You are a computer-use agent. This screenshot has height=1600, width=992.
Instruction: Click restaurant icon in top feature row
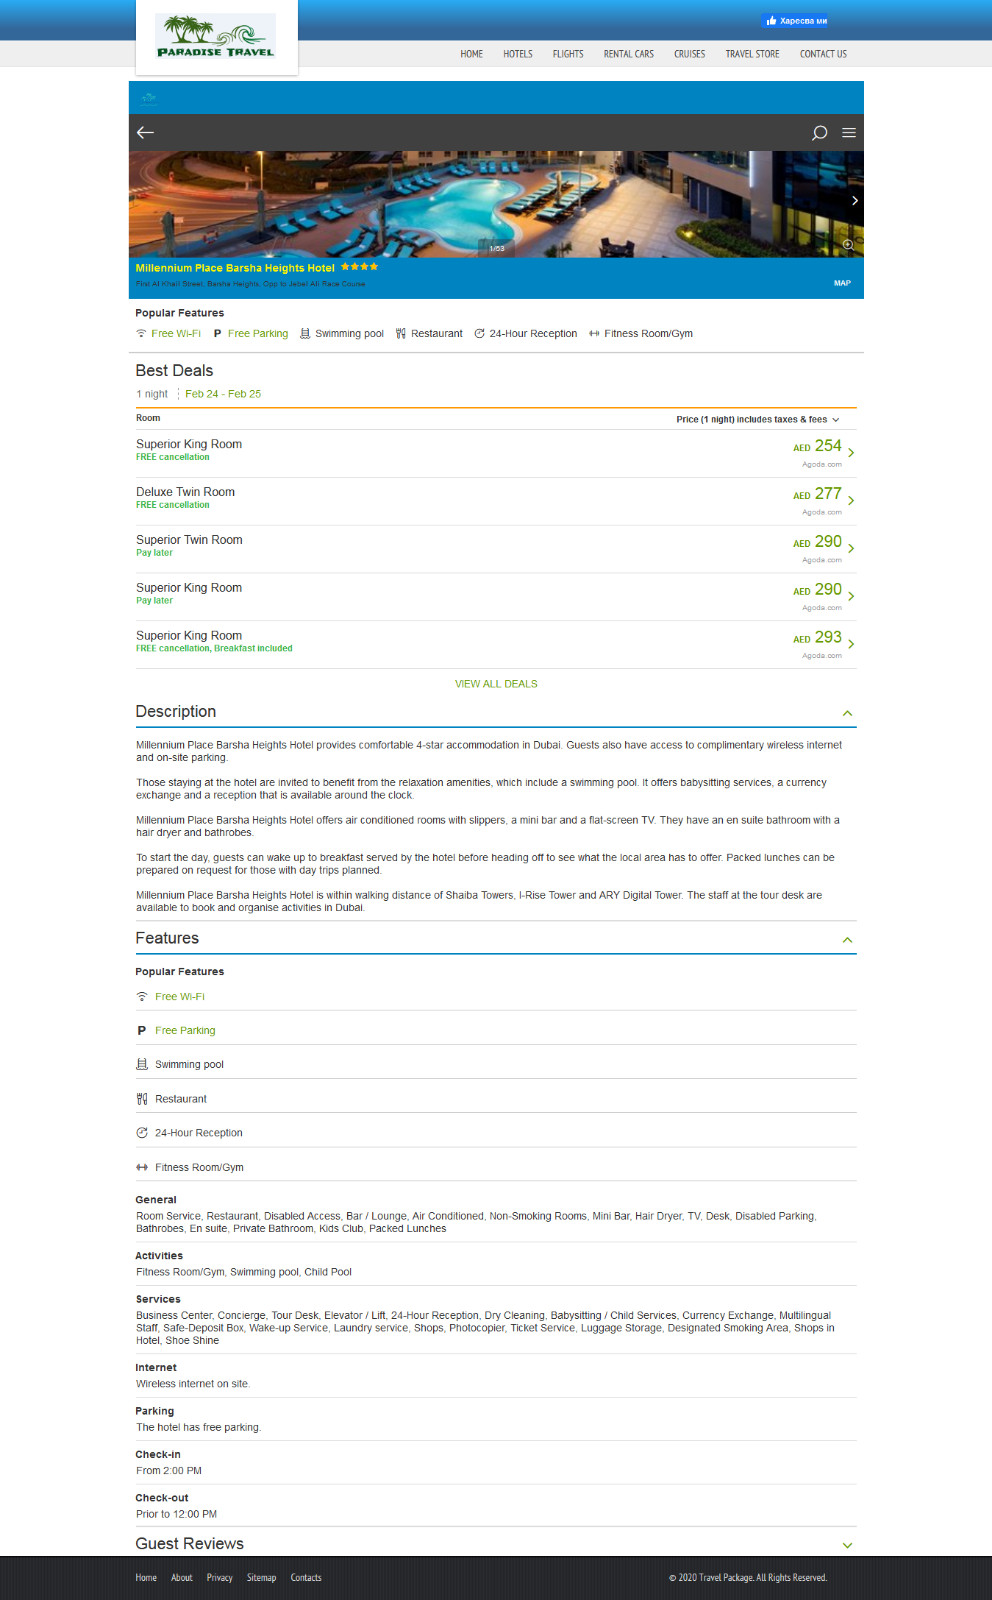click(401, 334)
